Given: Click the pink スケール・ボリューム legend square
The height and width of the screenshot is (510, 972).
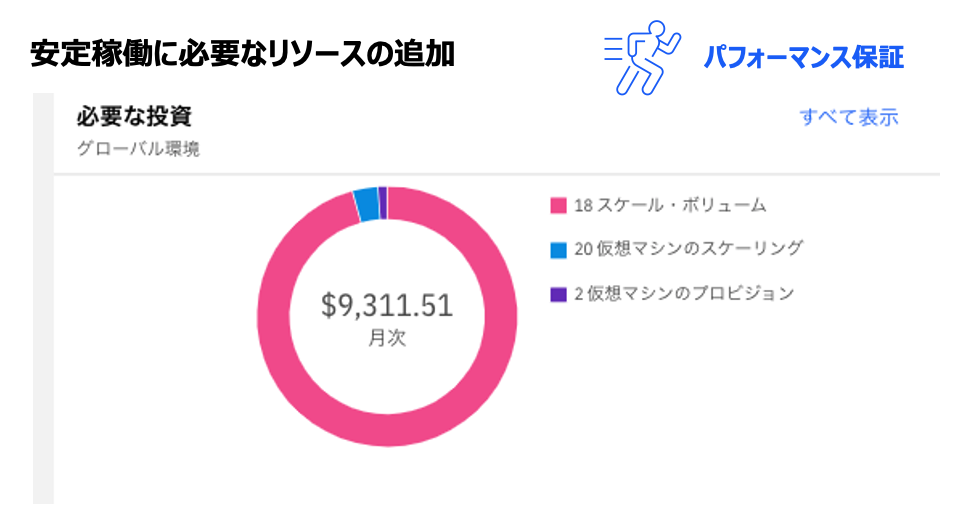Looking at the screenshot, I should click(x=558, y=206).
